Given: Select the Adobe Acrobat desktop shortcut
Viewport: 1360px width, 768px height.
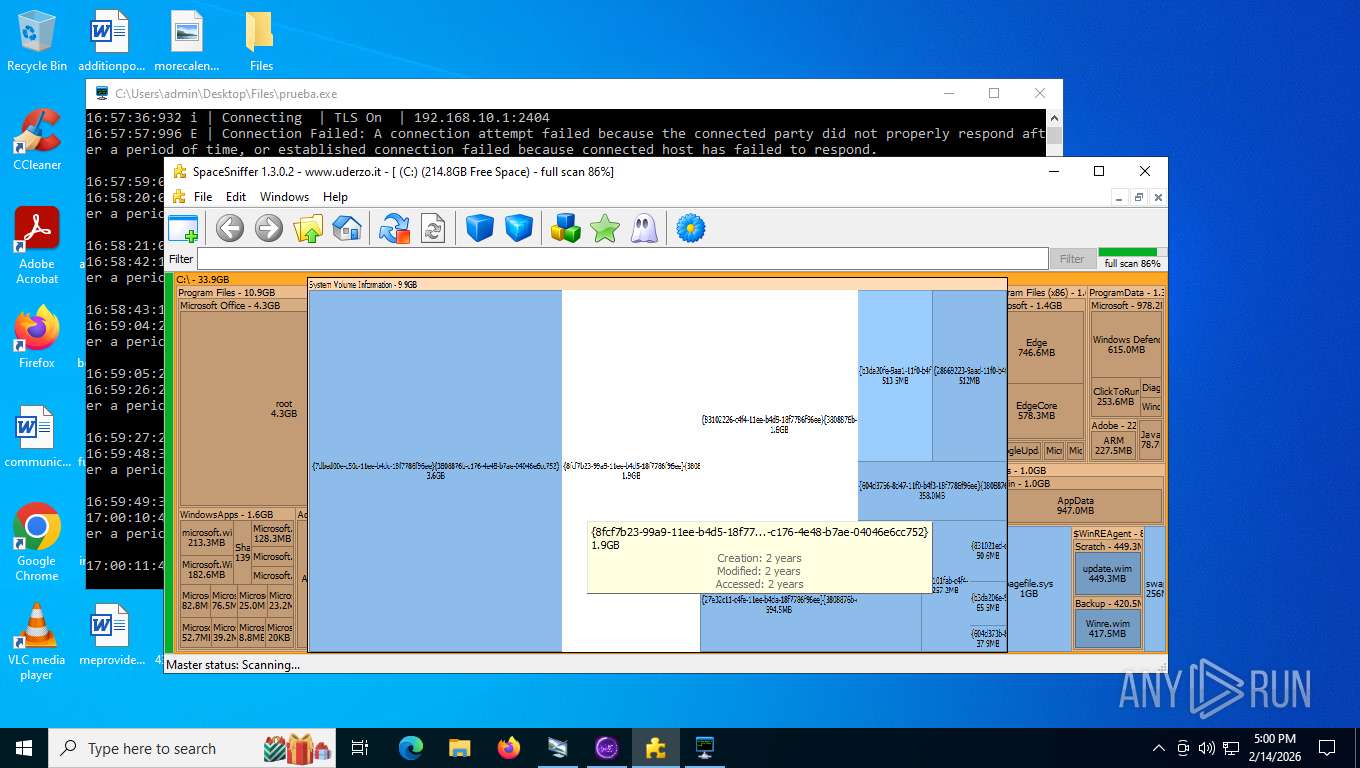Looking at the screenshot, I should click(x=37, y=245).
